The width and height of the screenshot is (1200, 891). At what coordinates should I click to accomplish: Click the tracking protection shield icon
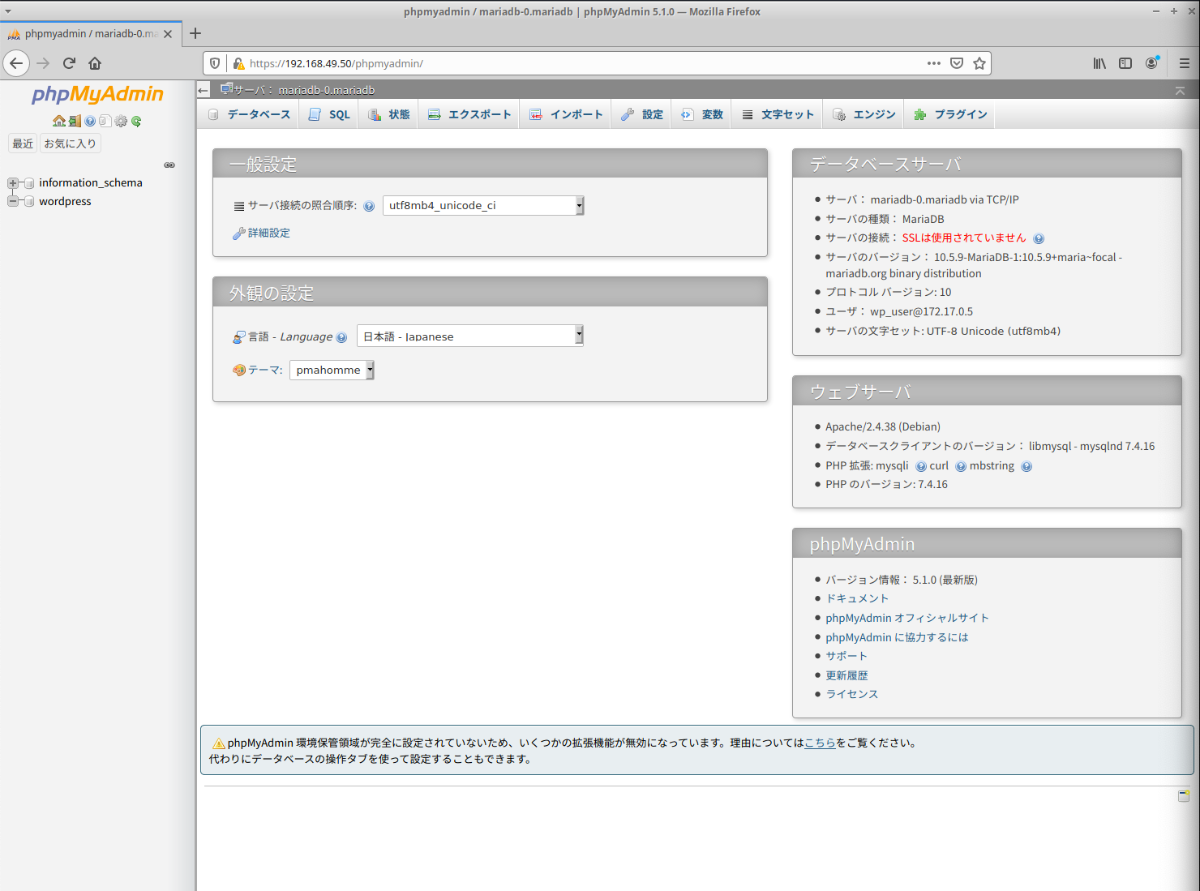217,63
